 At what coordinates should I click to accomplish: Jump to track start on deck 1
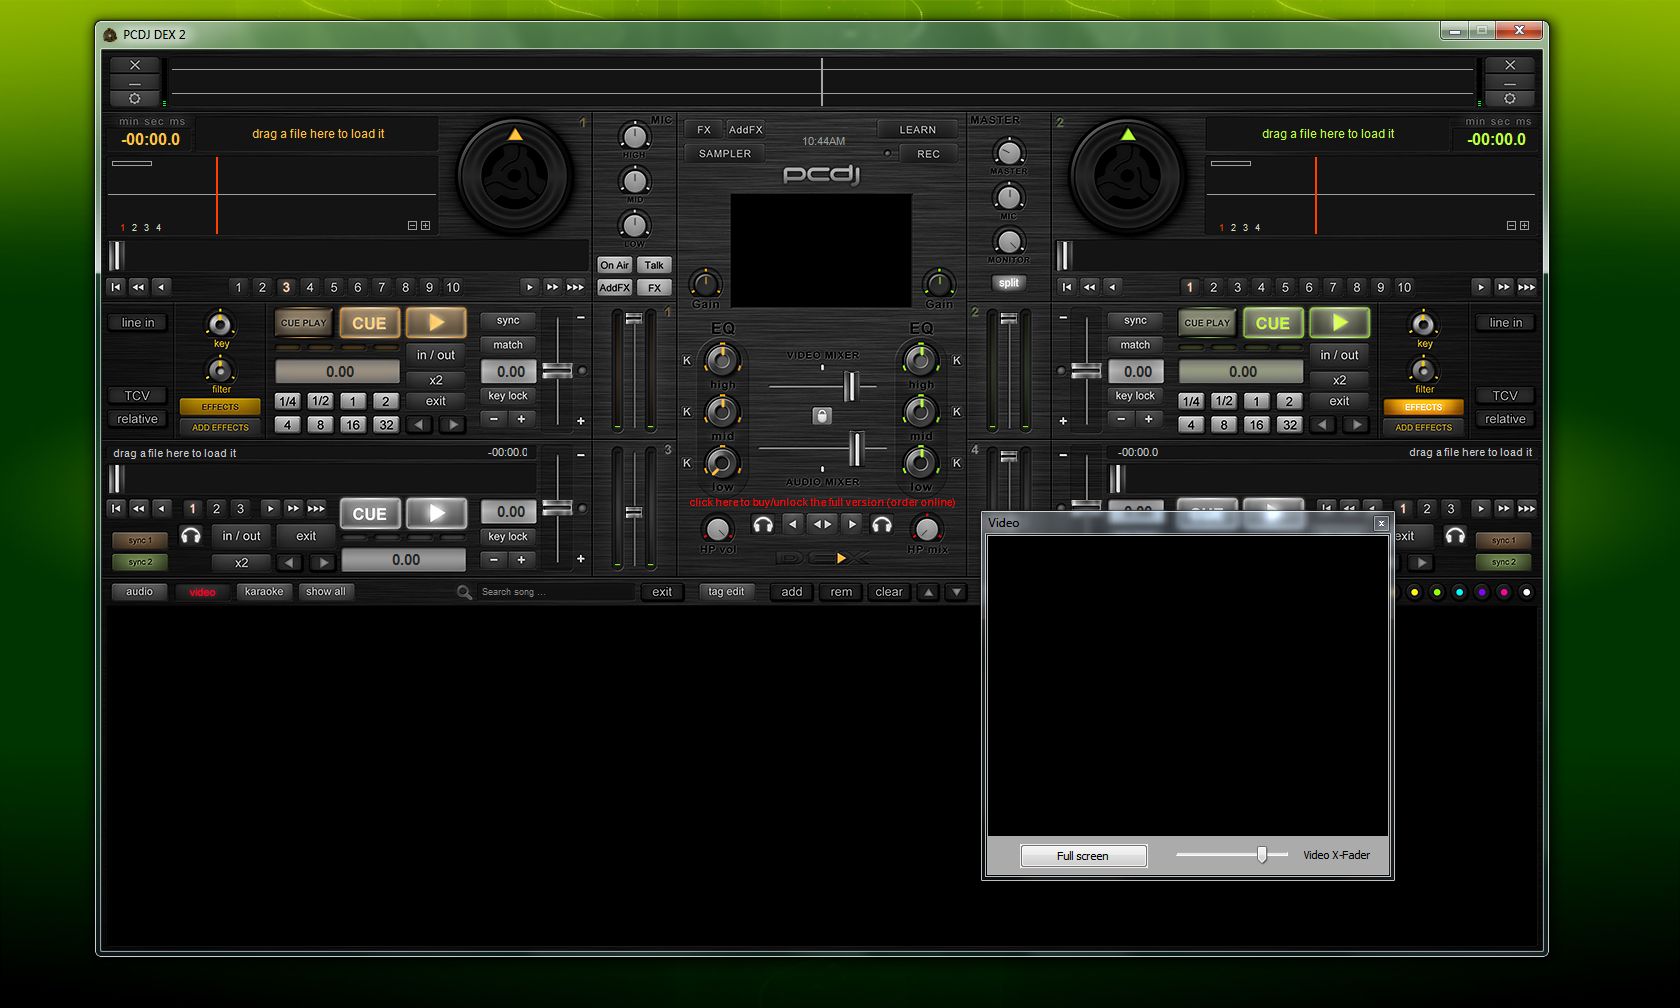[116, 287]
